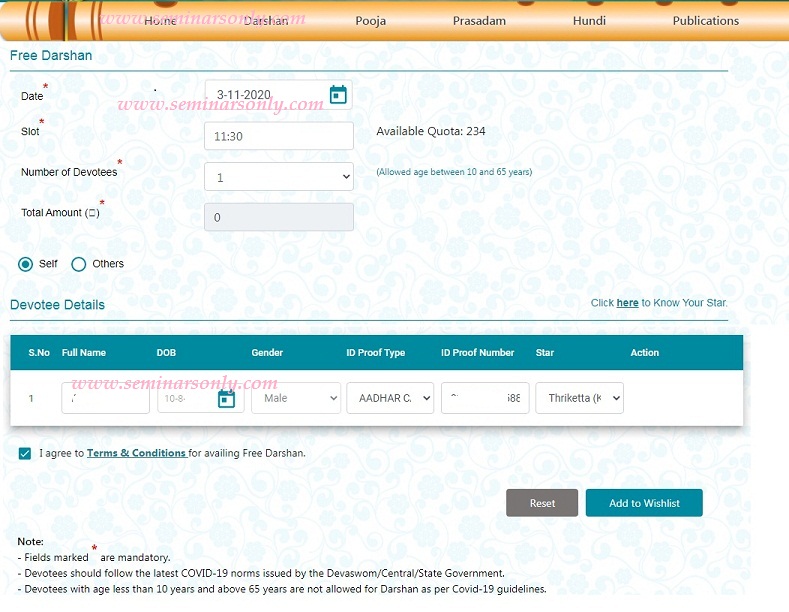
Task: Navigate to the Prasadam menu
Action: point(479,20)
